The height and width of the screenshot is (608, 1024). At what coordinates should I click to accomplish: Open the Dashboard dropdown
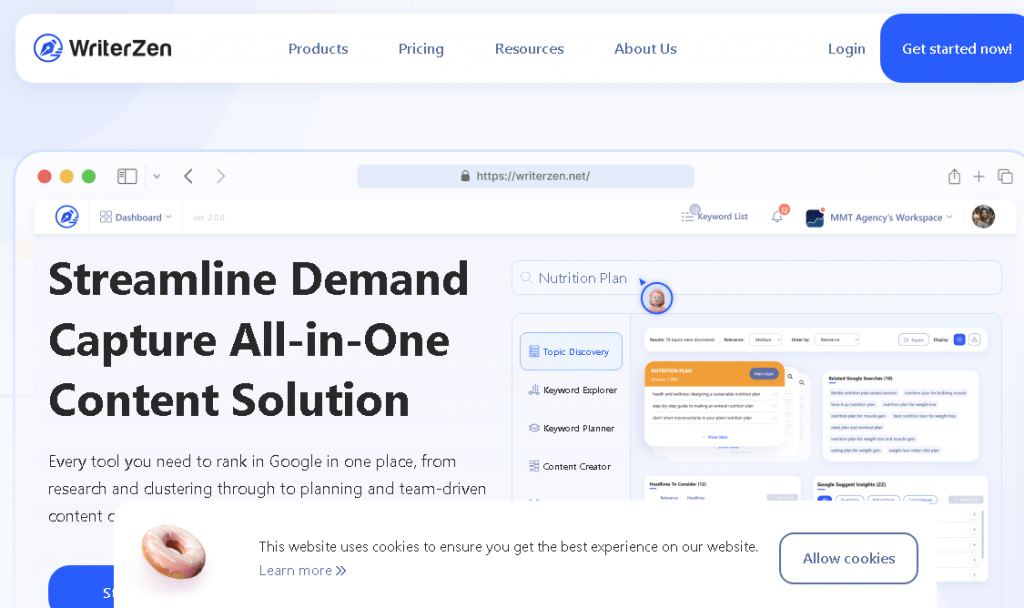[x=136, y=217]
